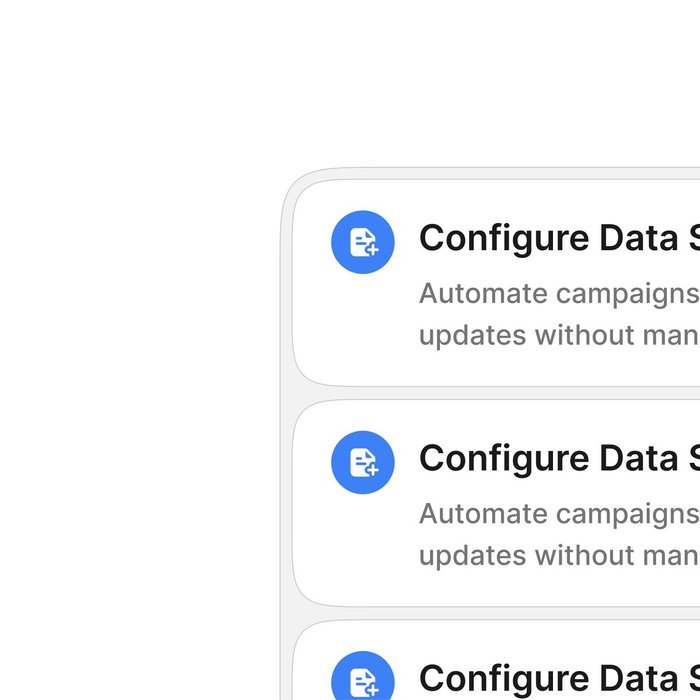Select the middle card's empty white area below its icon

[x=363, y=555]
